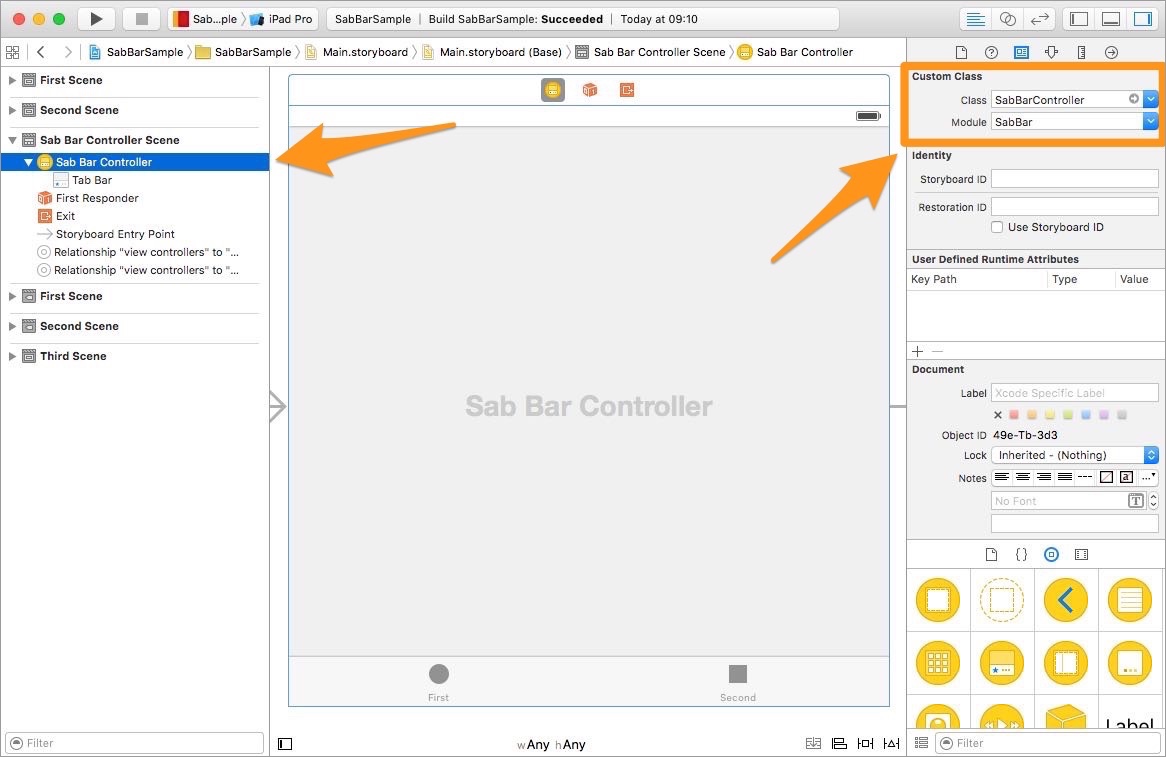This screenshot has height=757, width=1166.
Task: Collapse the selected Sab Bar Controller row
Action: tap(28, 161)
